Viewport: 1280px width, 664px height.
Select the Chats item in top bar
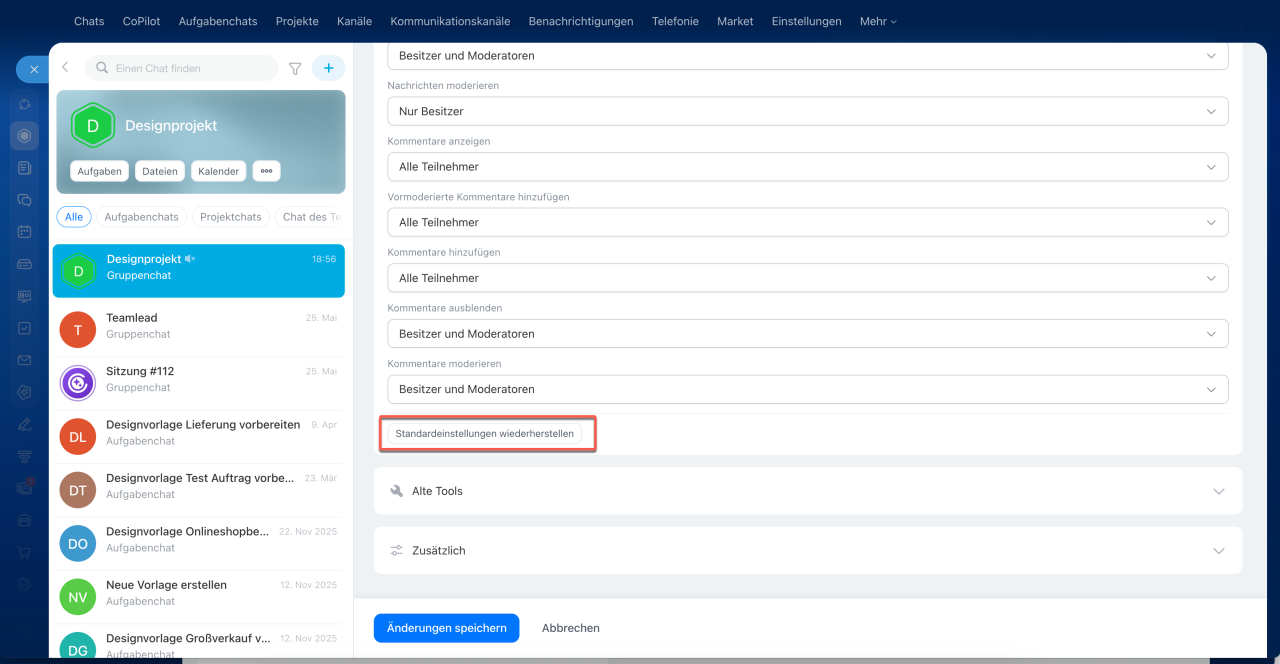[89, 21]
